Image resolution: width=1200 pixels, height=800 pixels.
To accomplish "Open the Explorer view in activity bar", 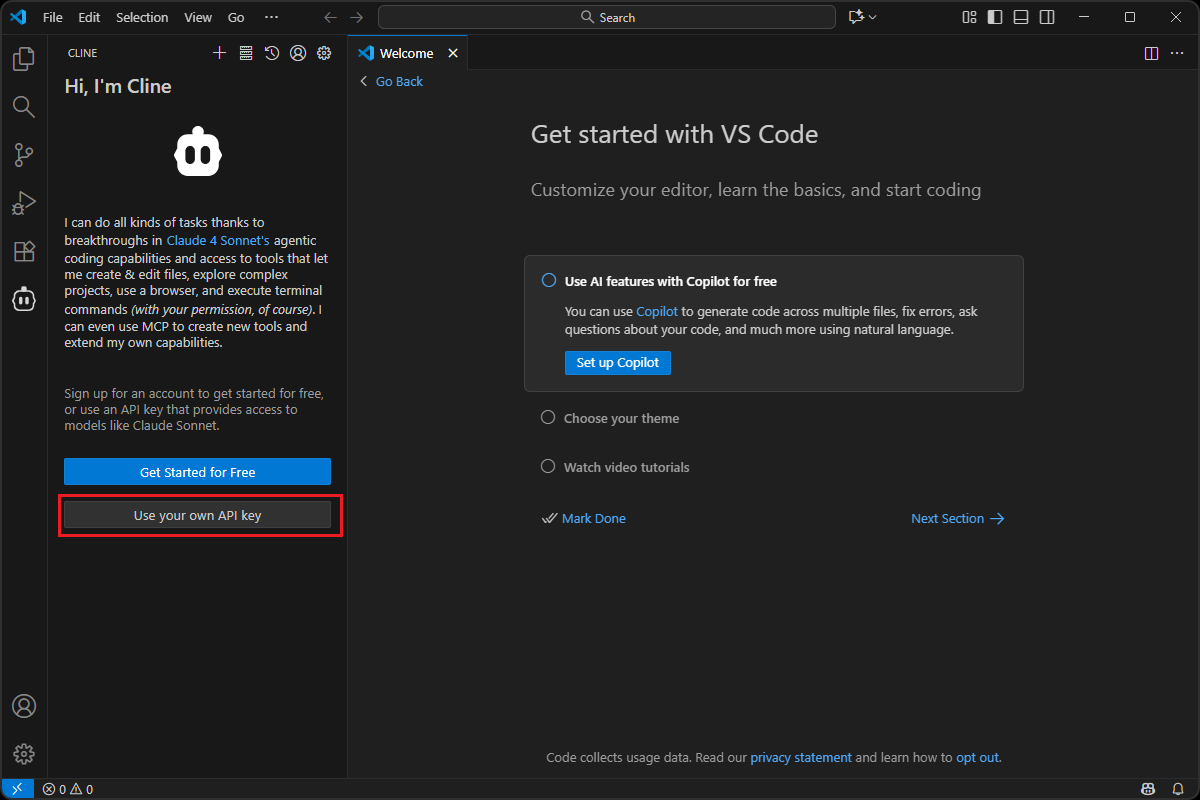I will (x=23, y=59).
